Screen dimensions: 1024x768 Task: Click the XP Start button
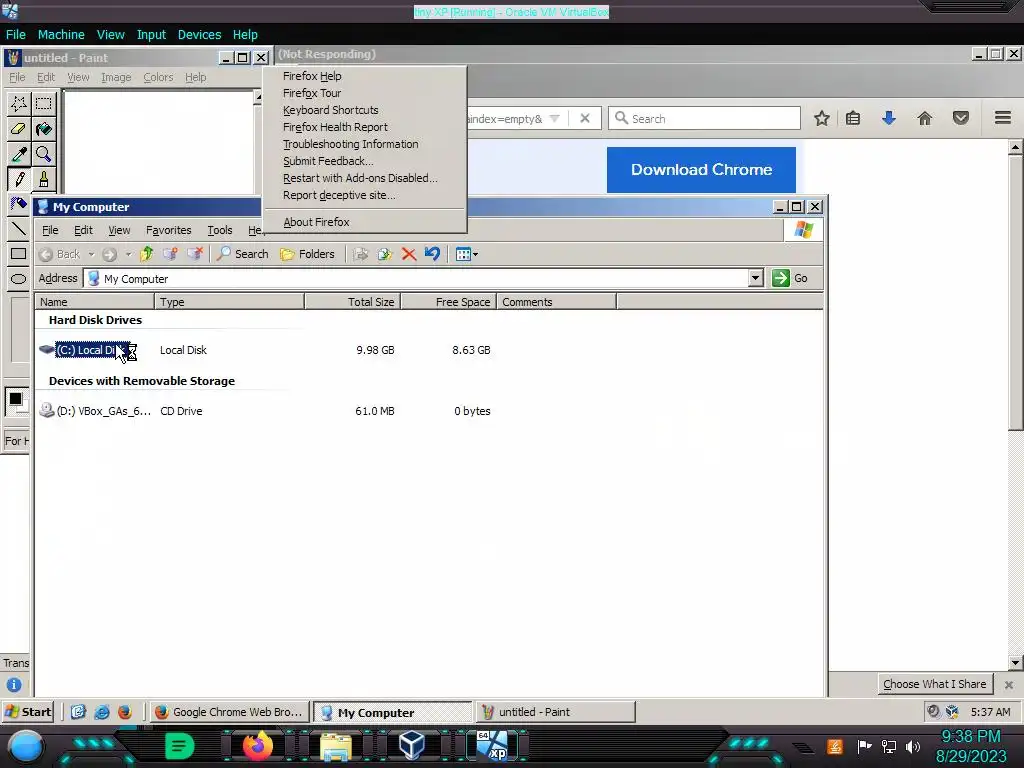click(x=27, y=712)
